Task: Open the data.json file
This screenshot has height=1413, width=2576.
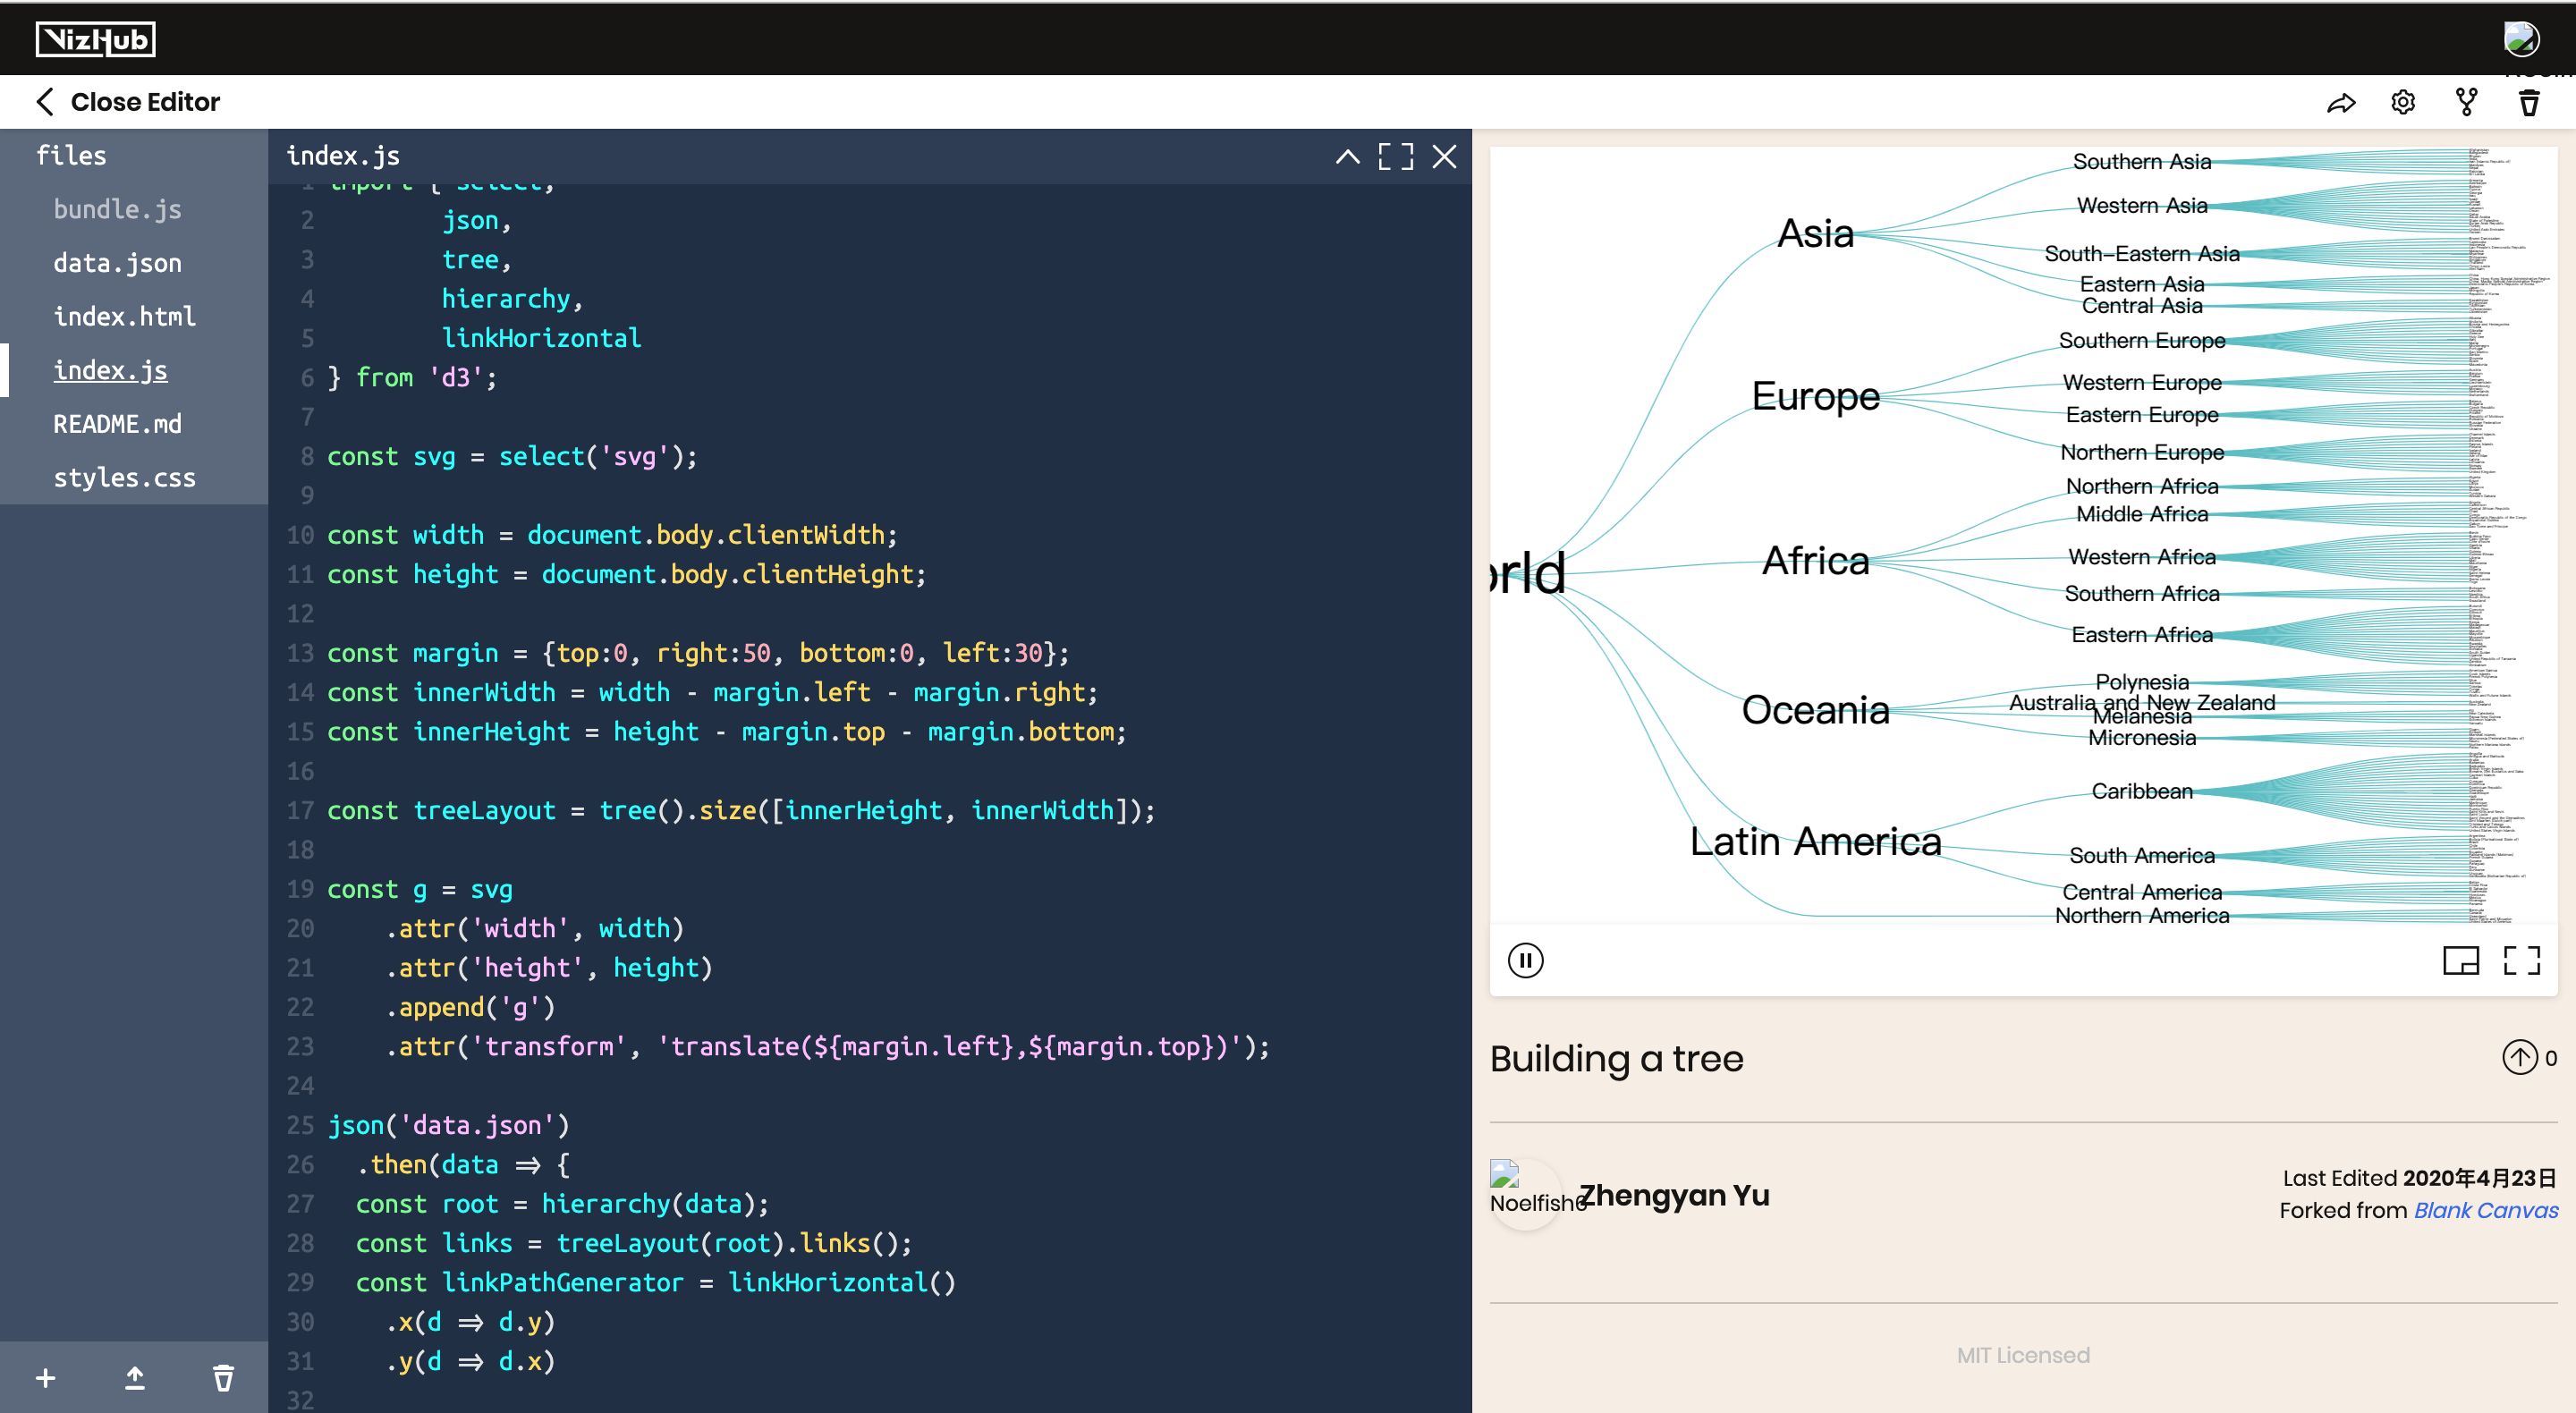Action: (x=117, y=263)
